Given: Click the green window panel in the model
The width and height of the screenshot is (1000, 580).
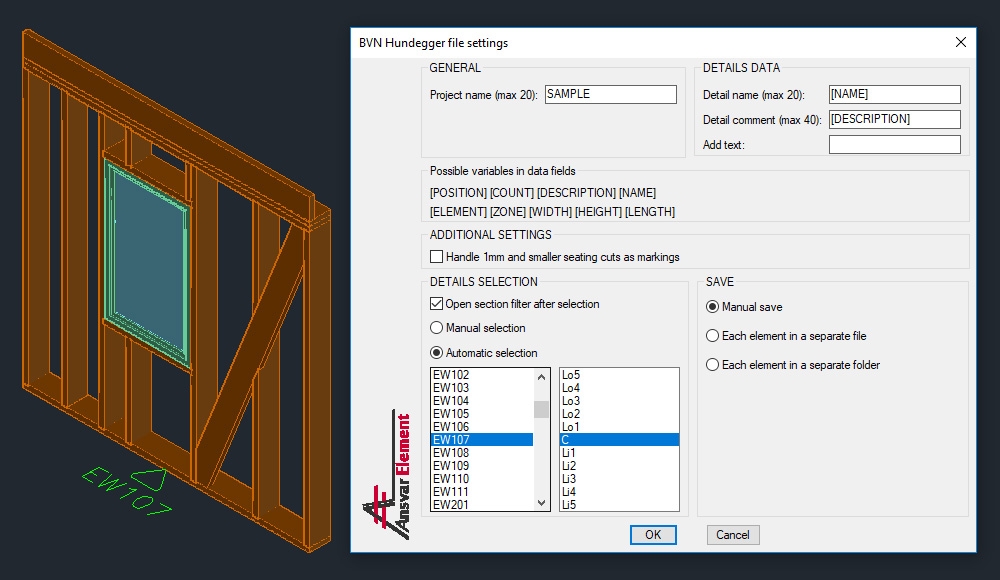Looking at the screenshot, I should click(x=147, y=266).
